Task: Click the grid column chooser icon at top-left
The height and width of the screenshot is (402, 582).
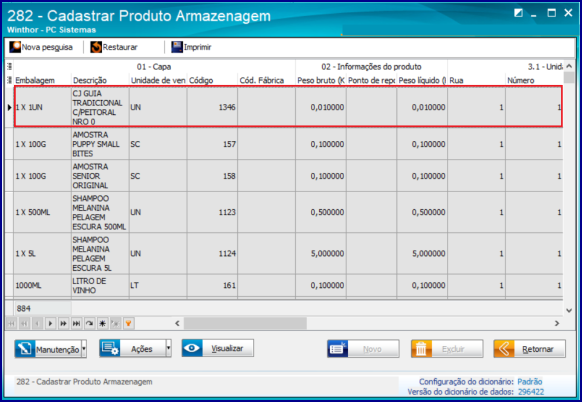Action: (9, 67)
